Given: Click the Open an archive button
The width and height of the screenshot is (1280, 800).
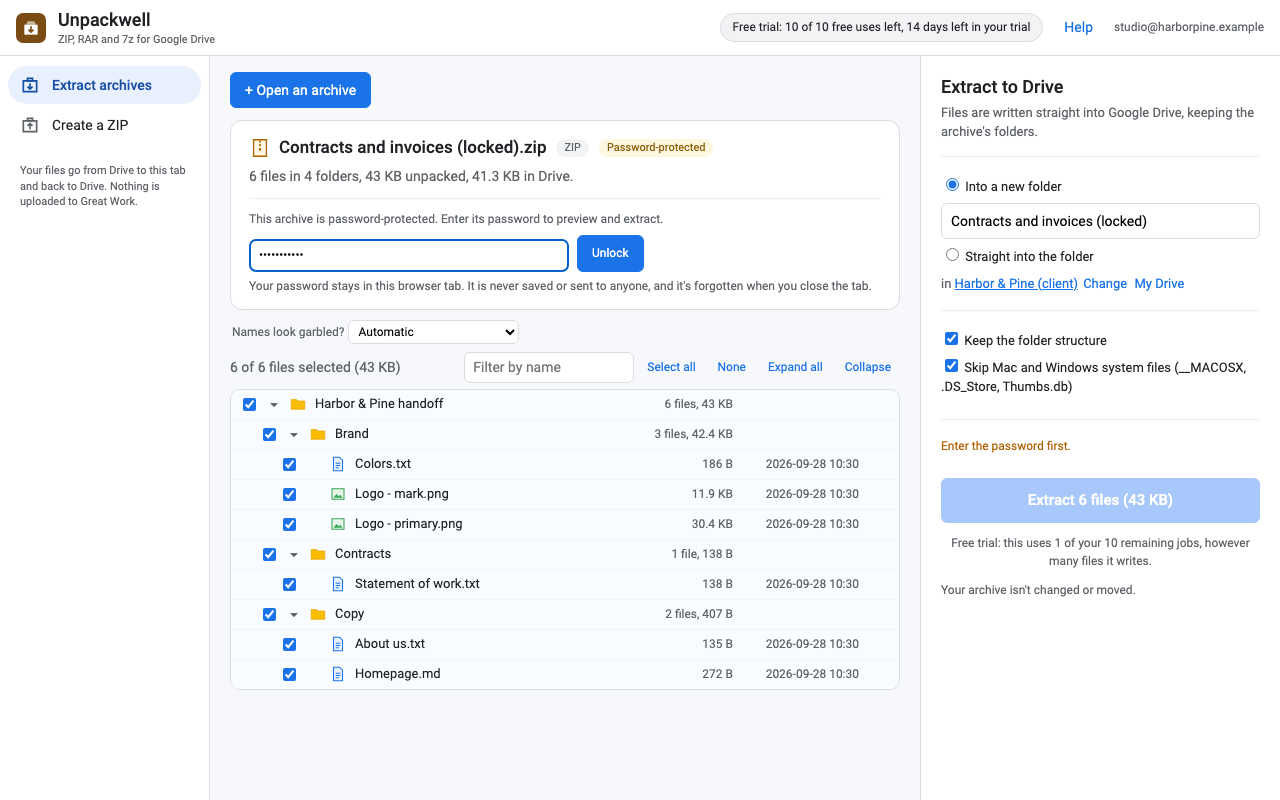Looking at the screenshot, I should click(300, 90).
